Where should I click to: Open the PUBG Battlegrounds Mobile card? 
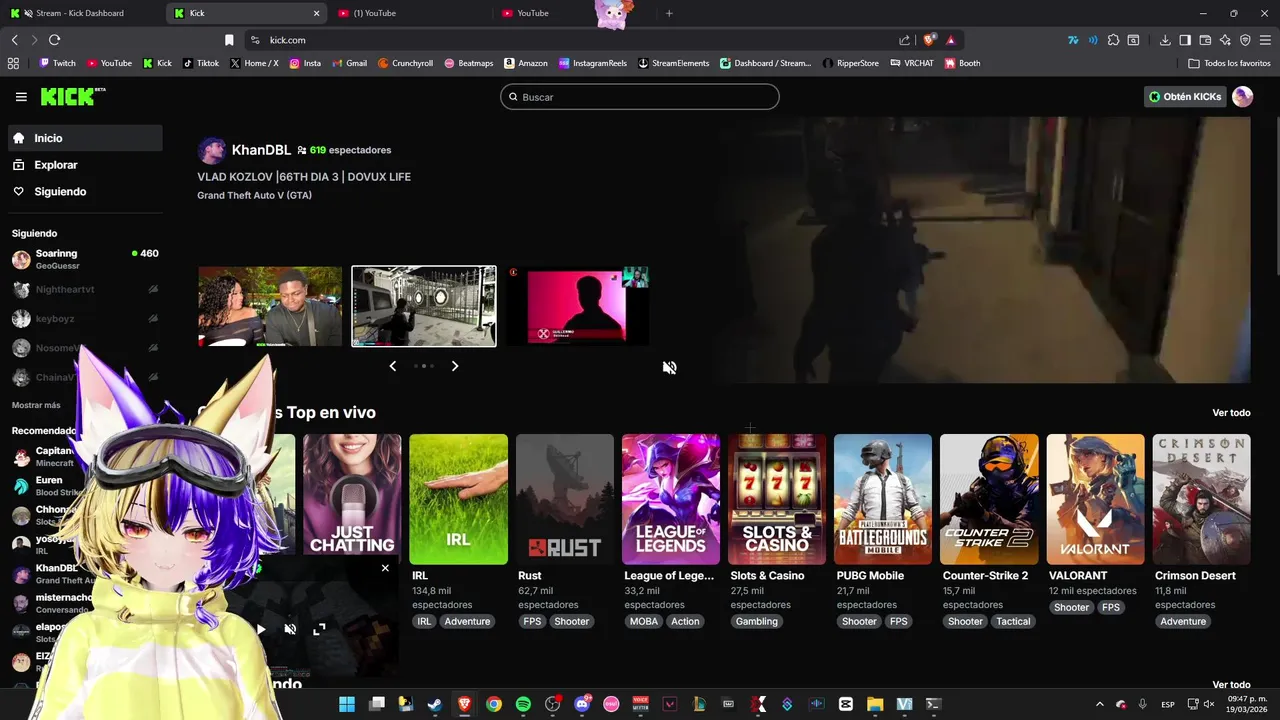point(883,499)
